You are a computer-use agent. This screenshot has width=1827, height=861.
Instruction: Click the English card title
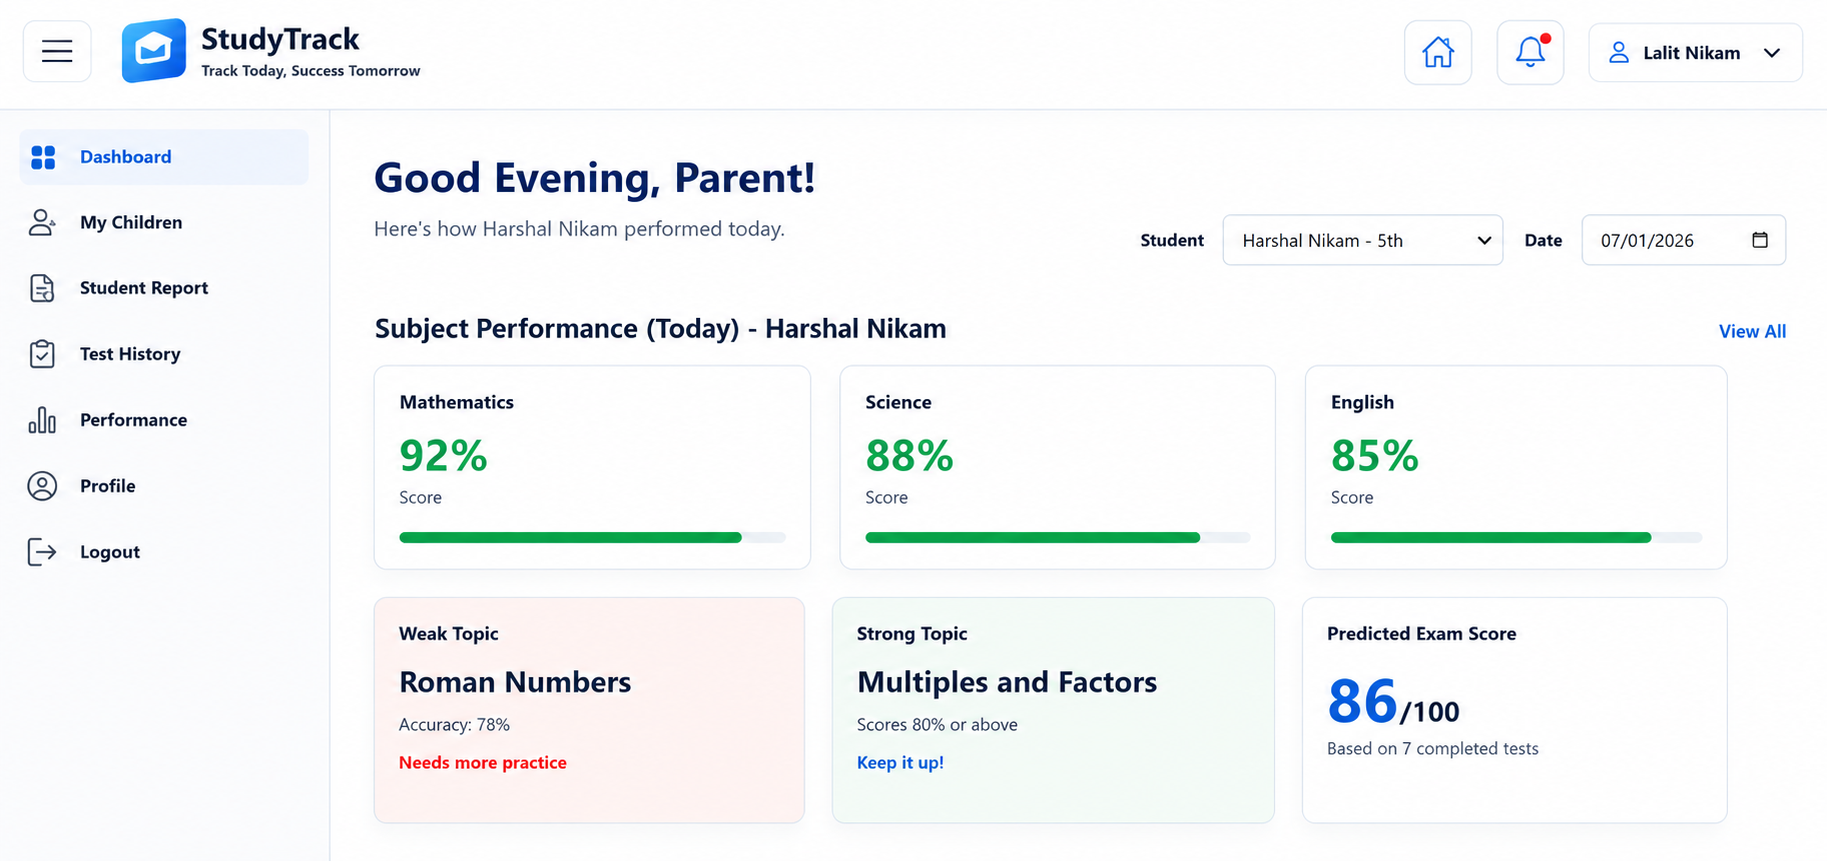[1362, 402]
